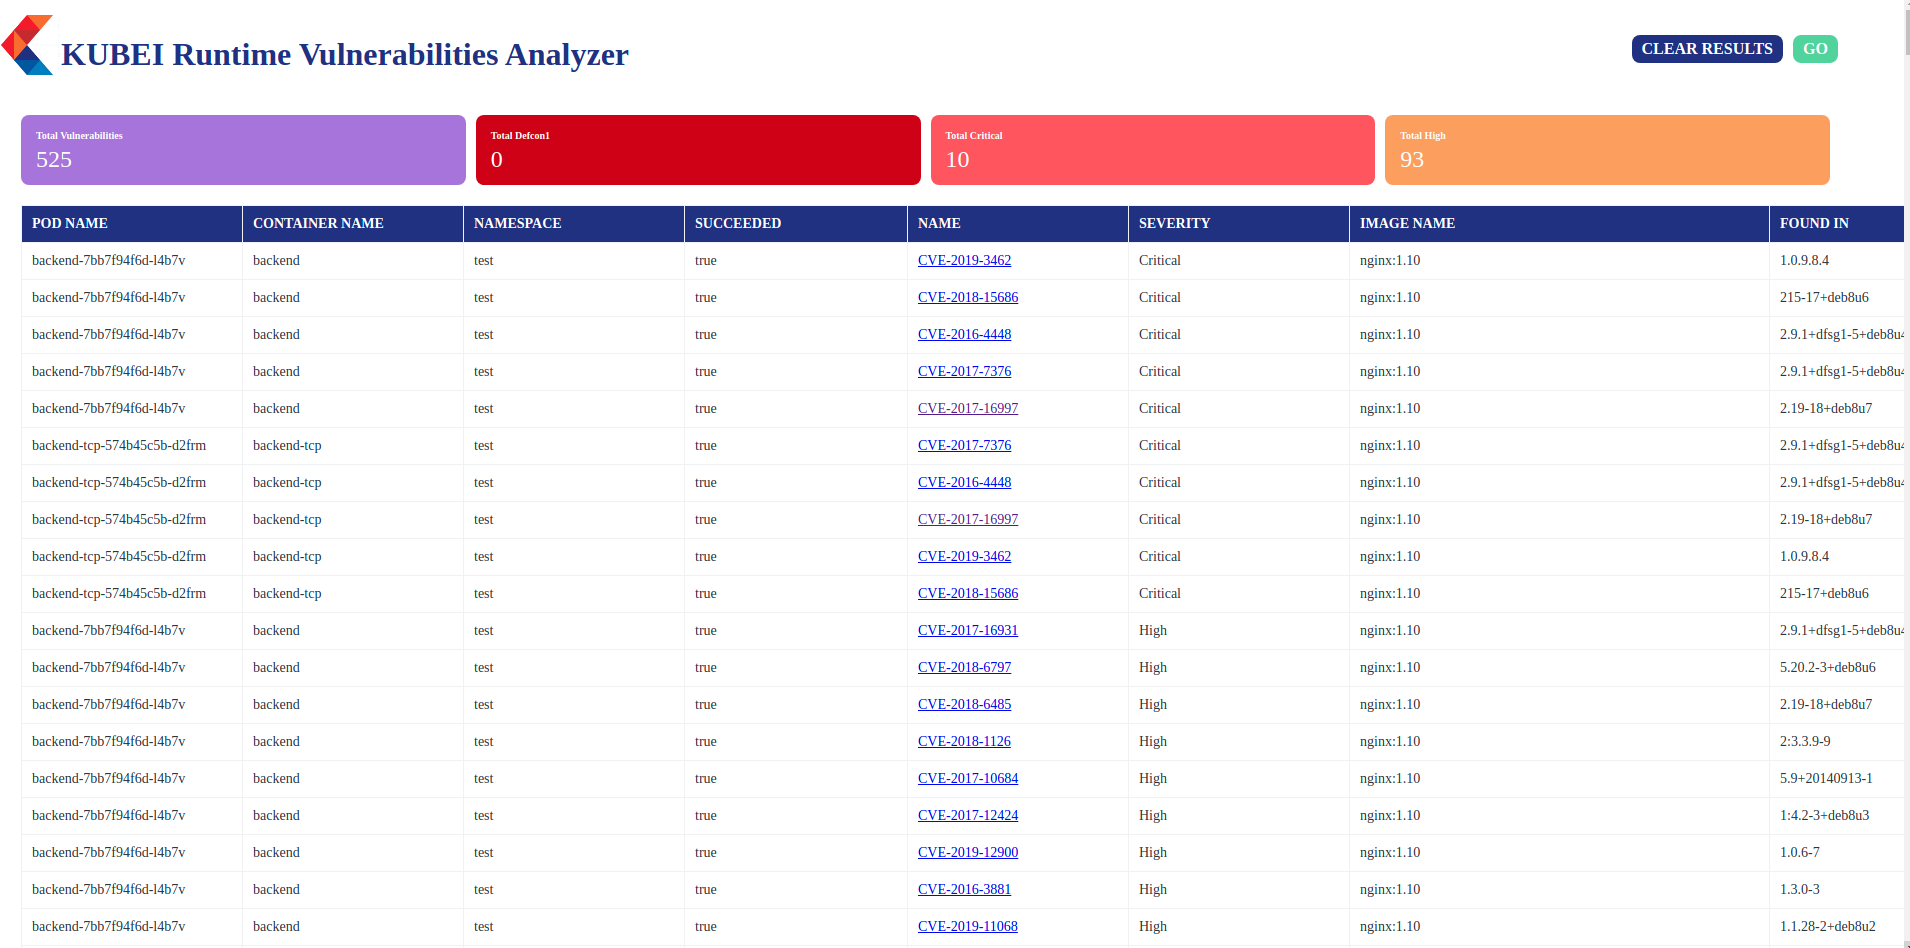Click the IMAGE NAME column header
The width and height of the screenshot is (1910, 948).
(1559, 224)
